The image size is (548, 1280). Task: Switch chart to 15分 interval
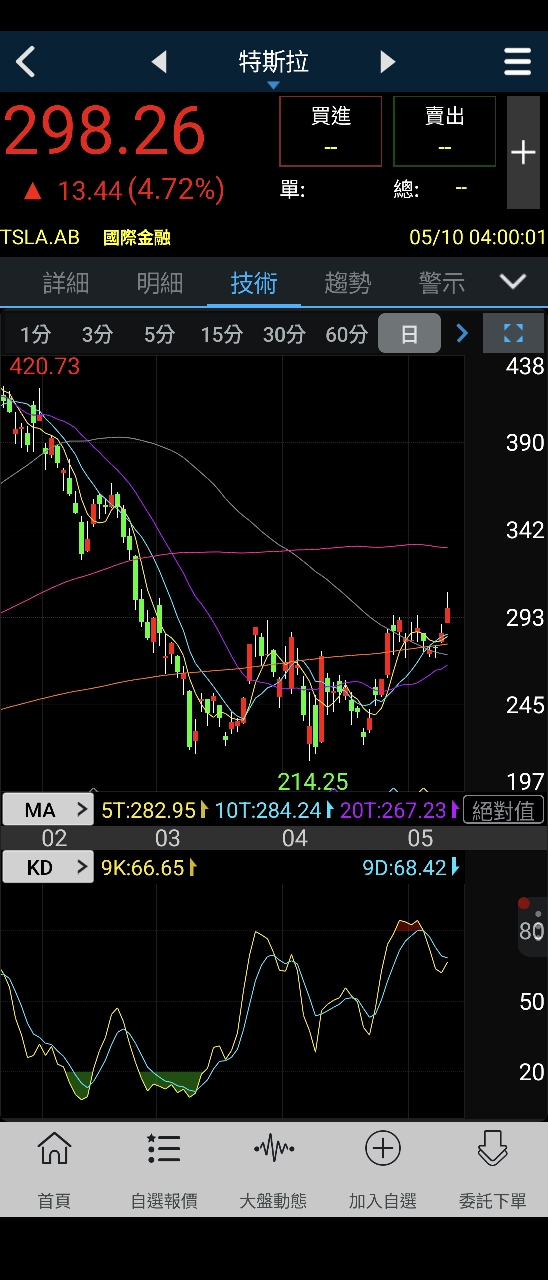pos(221,334)
